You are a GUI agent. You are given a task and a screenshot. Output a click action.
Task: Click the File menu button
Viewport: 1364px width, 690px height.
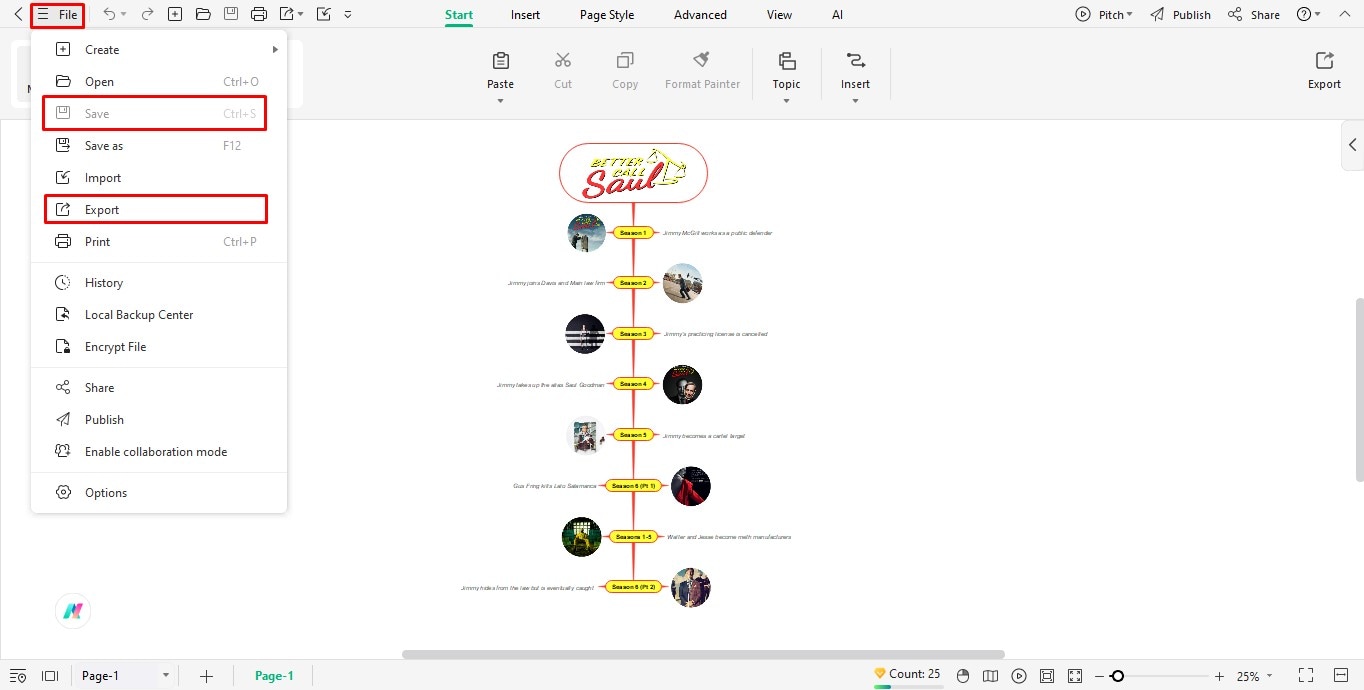tap(57, 15)
